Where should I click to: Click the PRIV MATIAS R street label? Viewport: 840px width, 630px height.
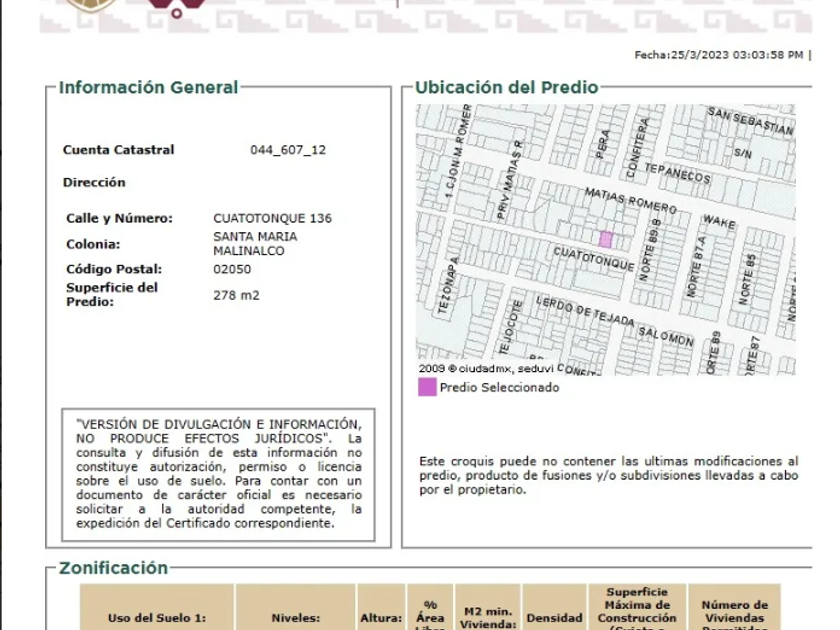510,181
